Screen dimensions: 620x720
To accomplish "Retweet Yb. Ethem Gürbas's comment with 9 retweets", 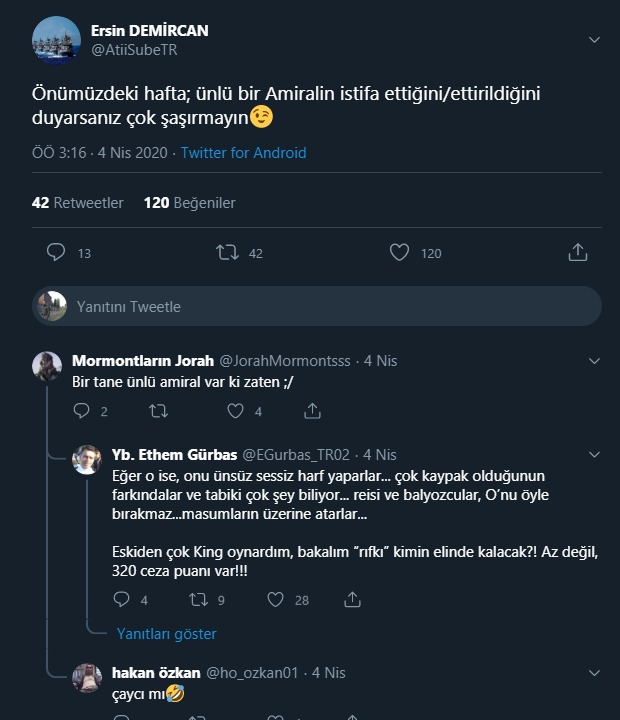I will pos(198,600).
